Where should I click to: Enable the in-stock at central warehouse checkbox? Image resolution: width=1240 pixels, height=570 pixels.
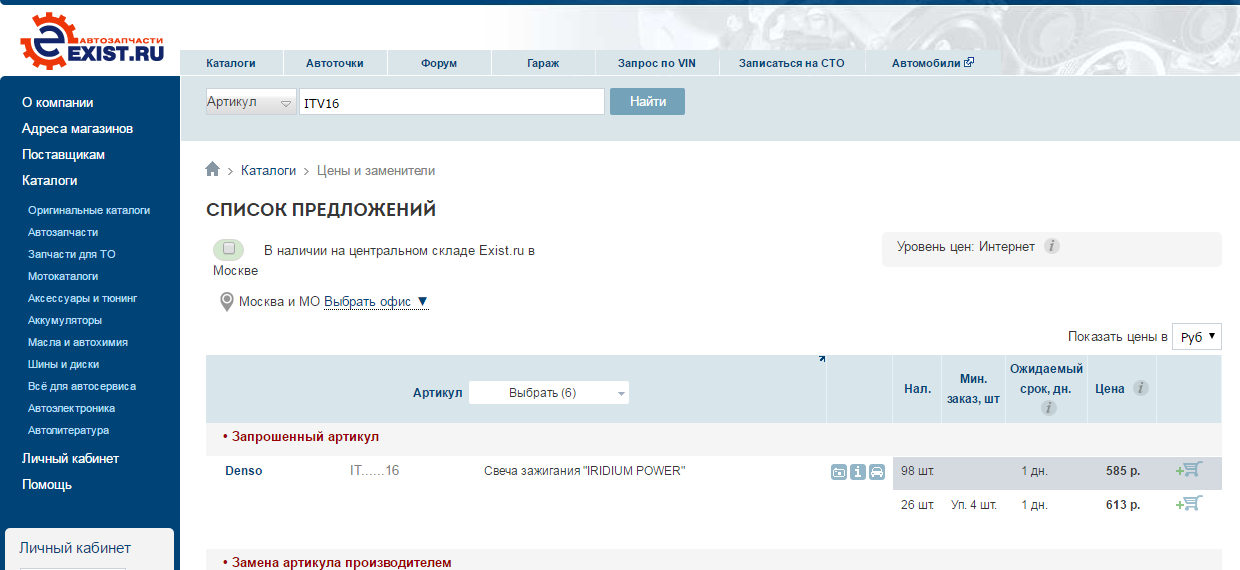tap(229, 248)
